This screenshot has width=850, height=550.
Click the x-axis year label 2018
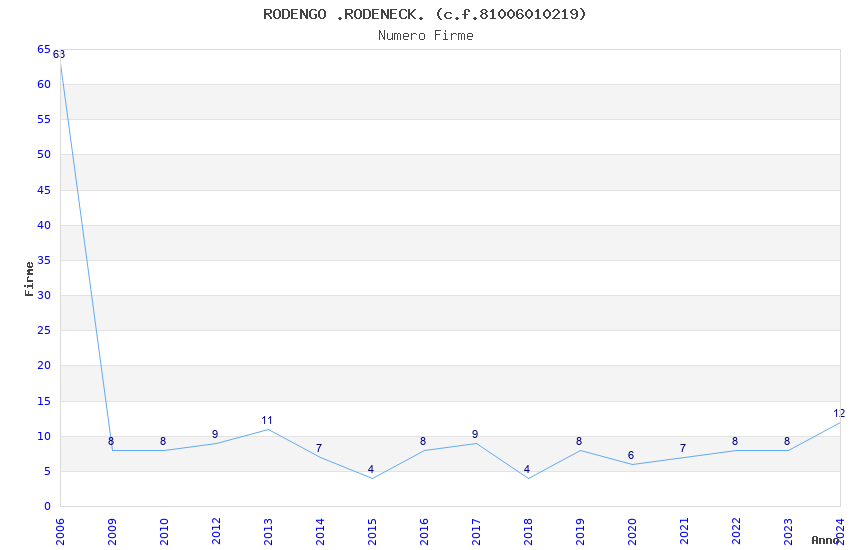tap(528, 531)
